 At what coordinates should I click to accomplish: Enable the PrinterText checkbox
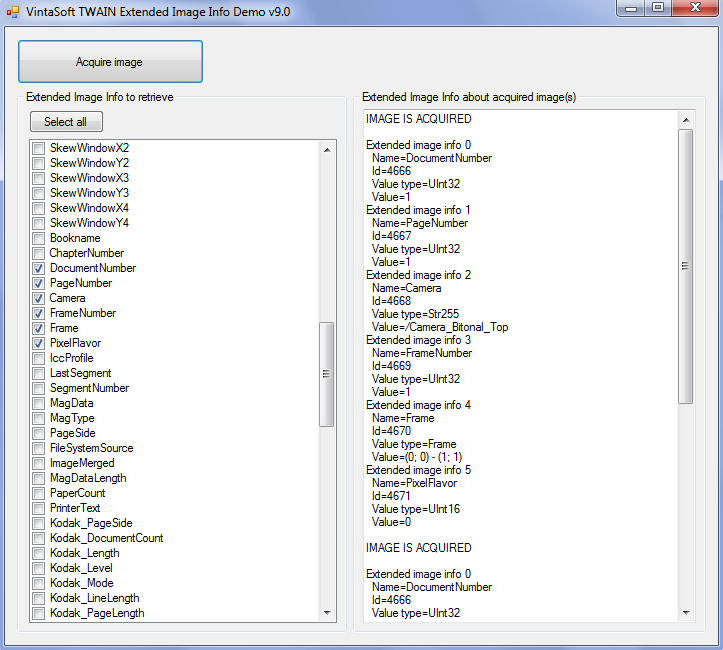39,508
